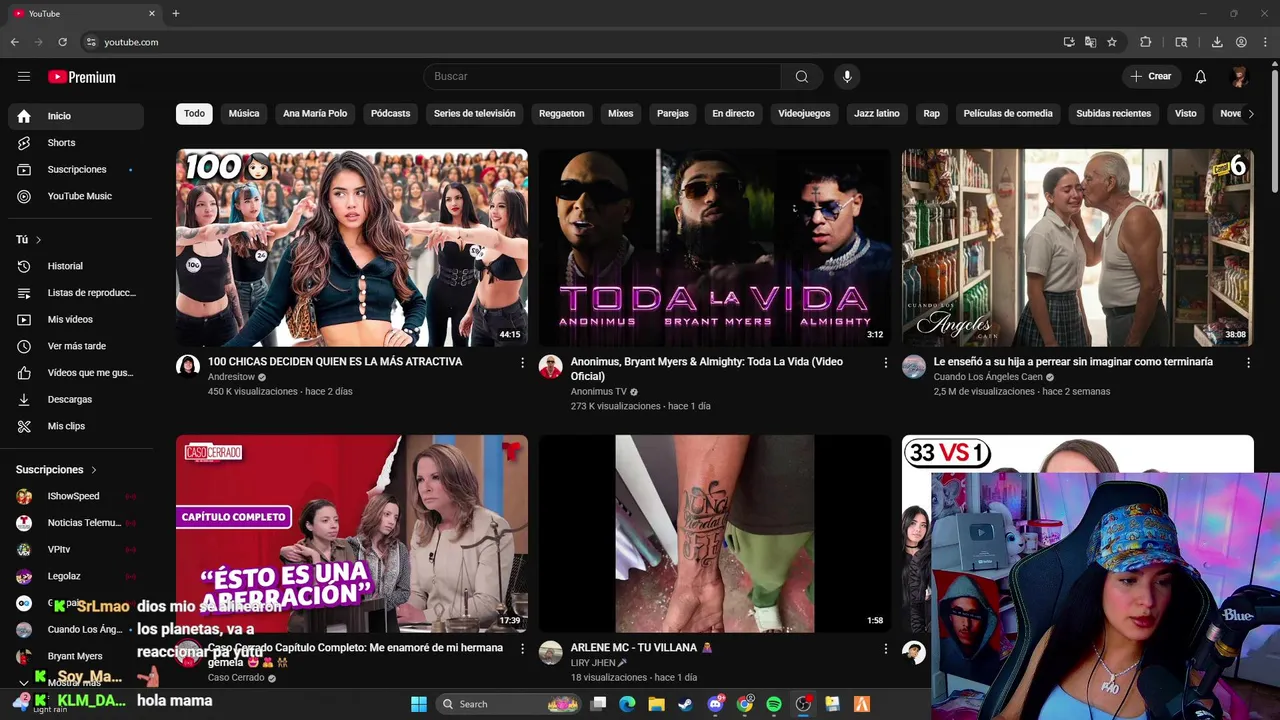The height and width of the screenshot is (720, 1280).
Task: Open Chrome extensions puzzle icon
Action: pos(1146,42)
